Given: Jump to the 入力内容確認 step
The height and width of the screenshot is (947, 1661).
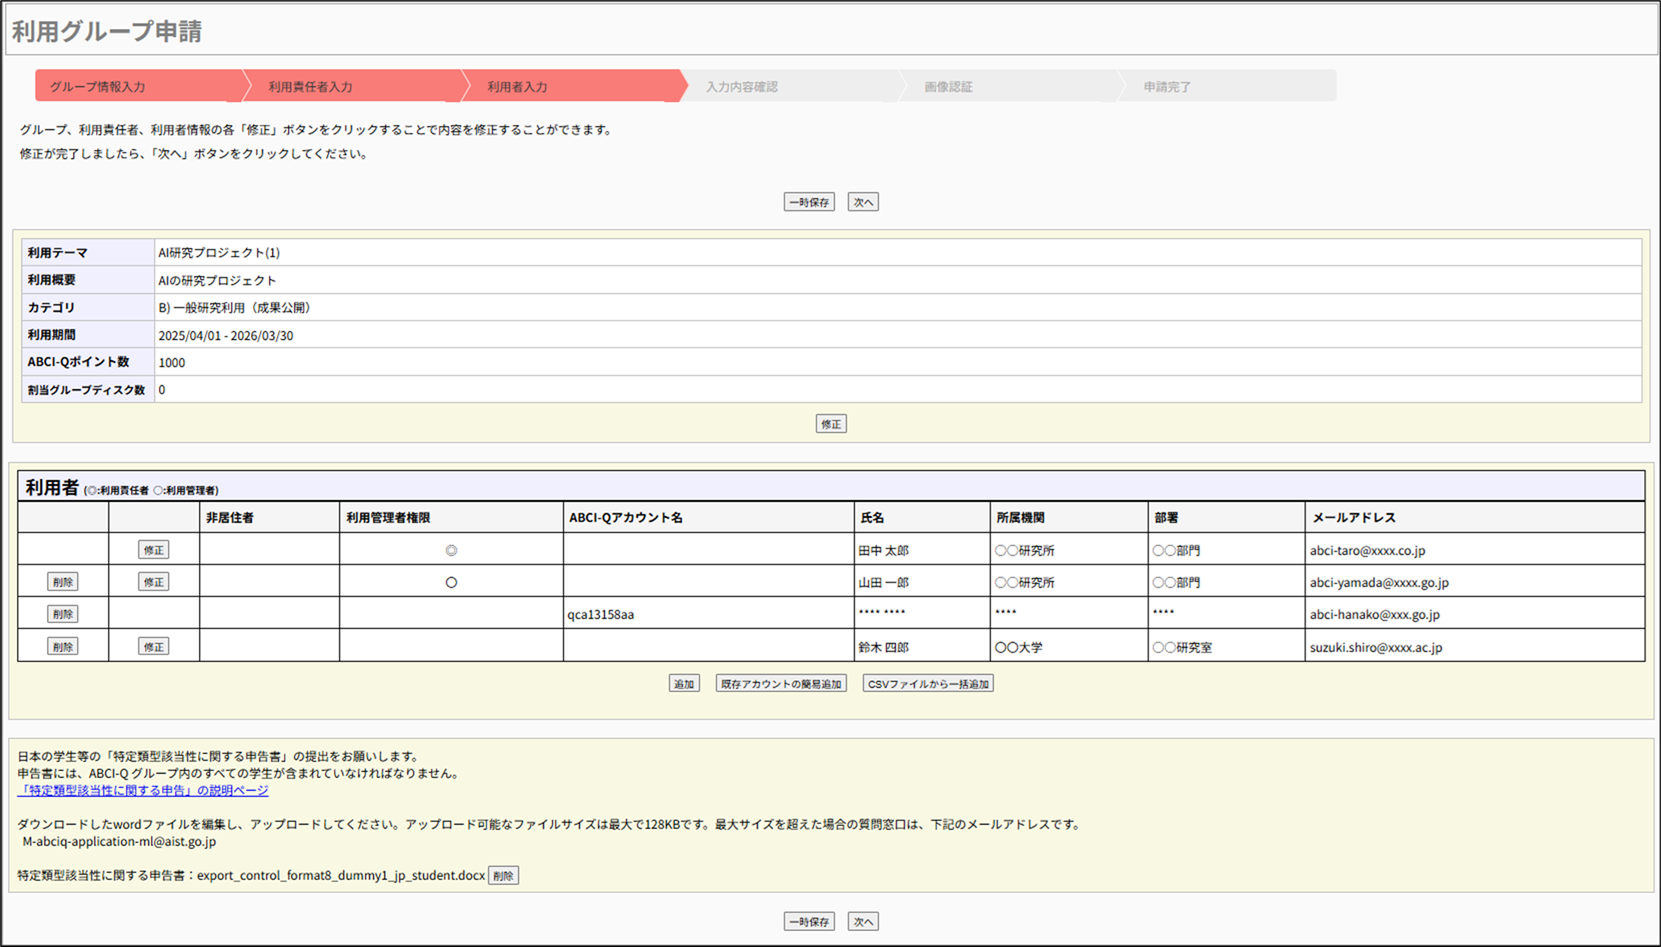Looking at the screenshot, I should click(x=741, y=87).
